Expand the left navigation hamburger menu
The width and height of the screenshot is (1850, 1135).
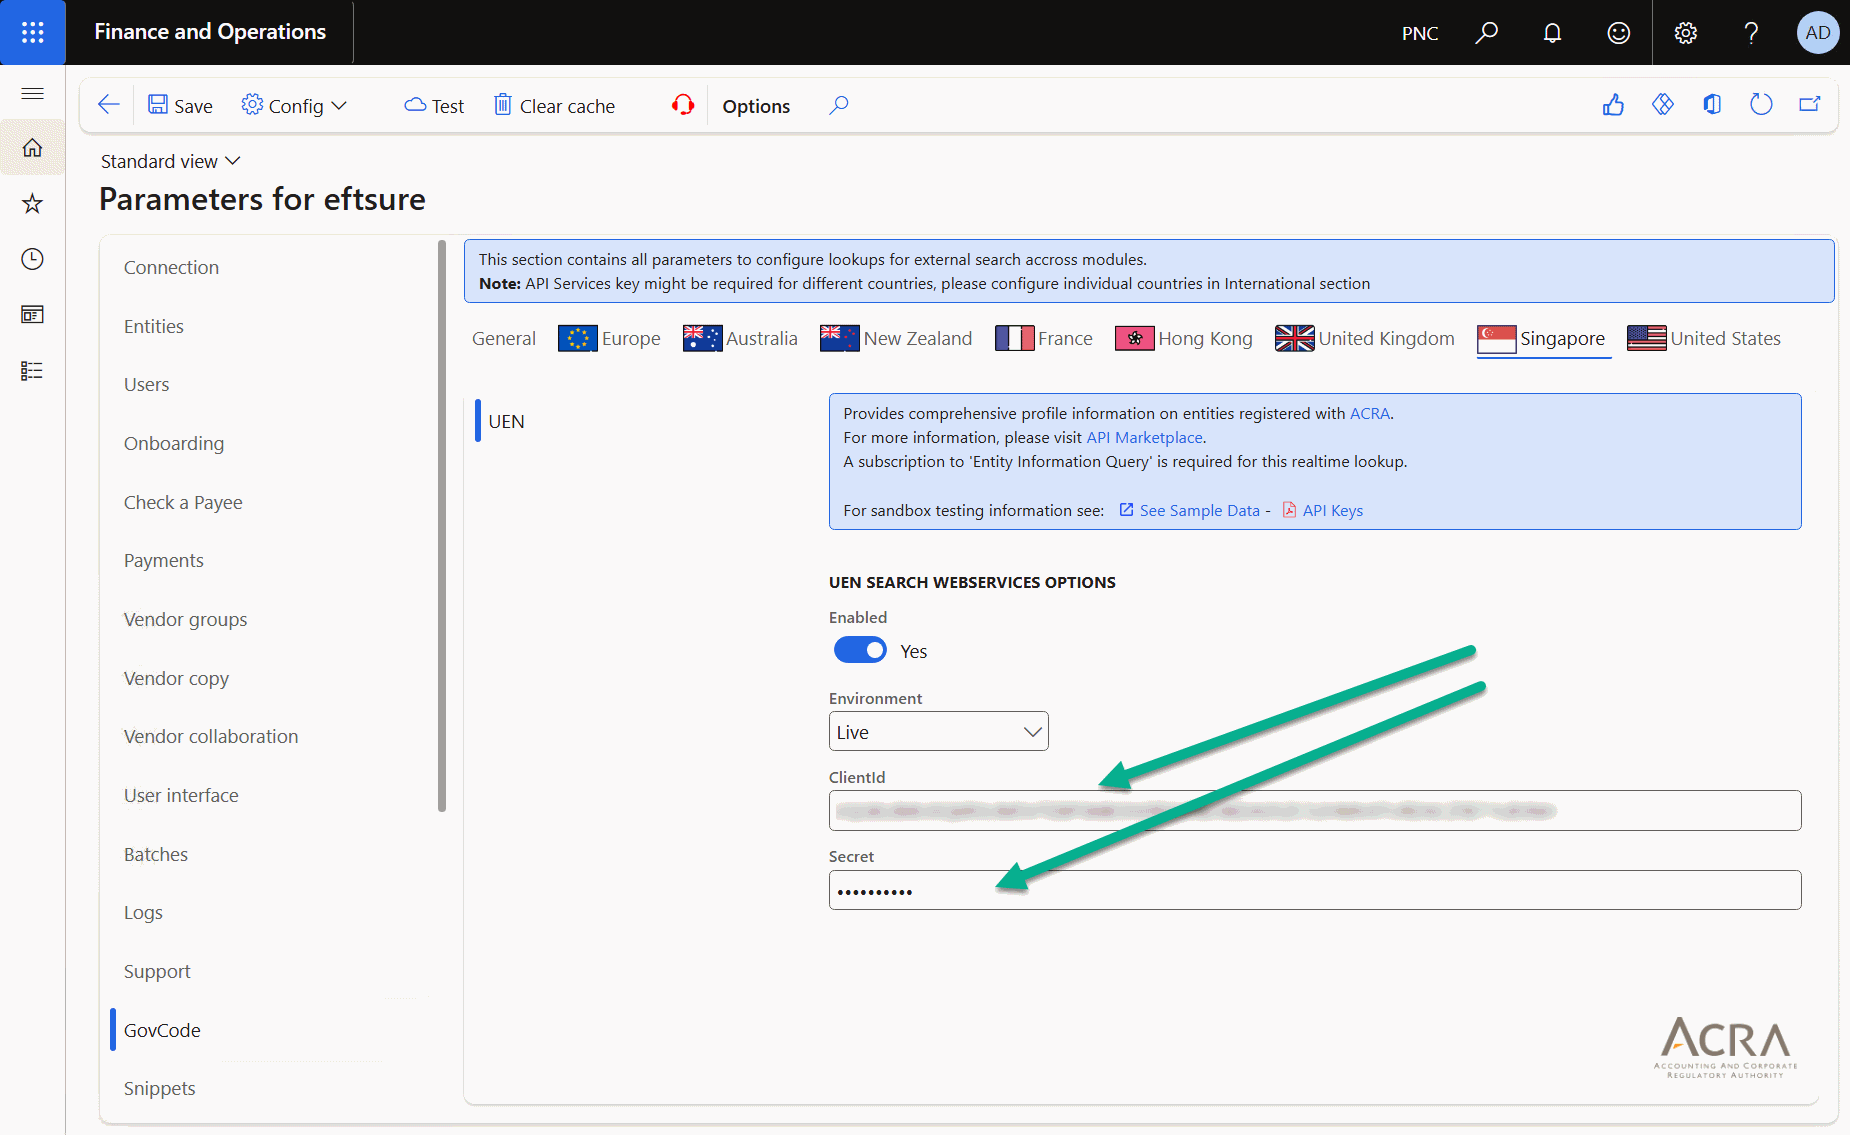[x=33, y=93]
